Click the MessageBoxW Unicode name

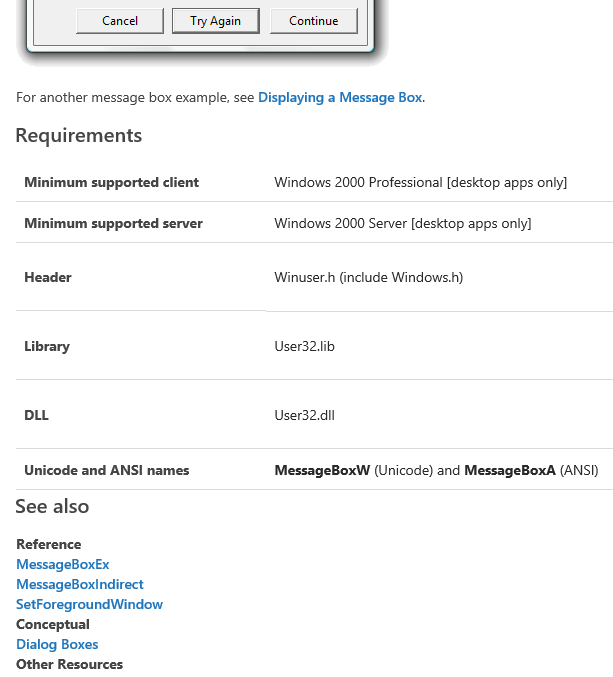(x=322, y=471)
